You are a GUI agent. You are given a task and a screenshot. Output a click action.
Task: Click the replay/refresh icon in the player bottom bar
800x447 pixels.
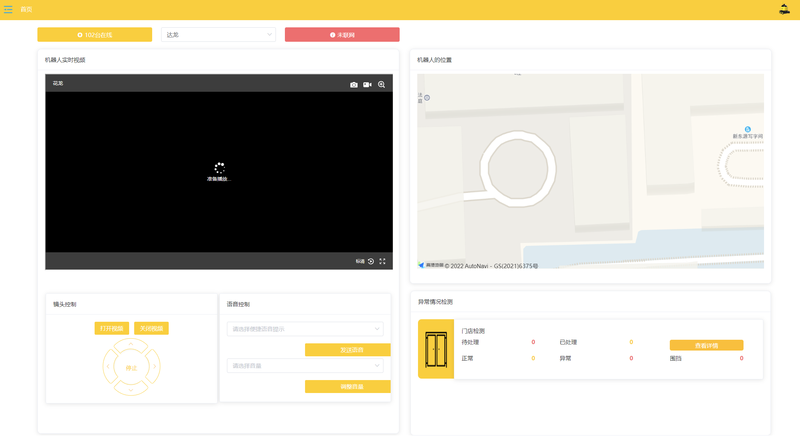371,261
